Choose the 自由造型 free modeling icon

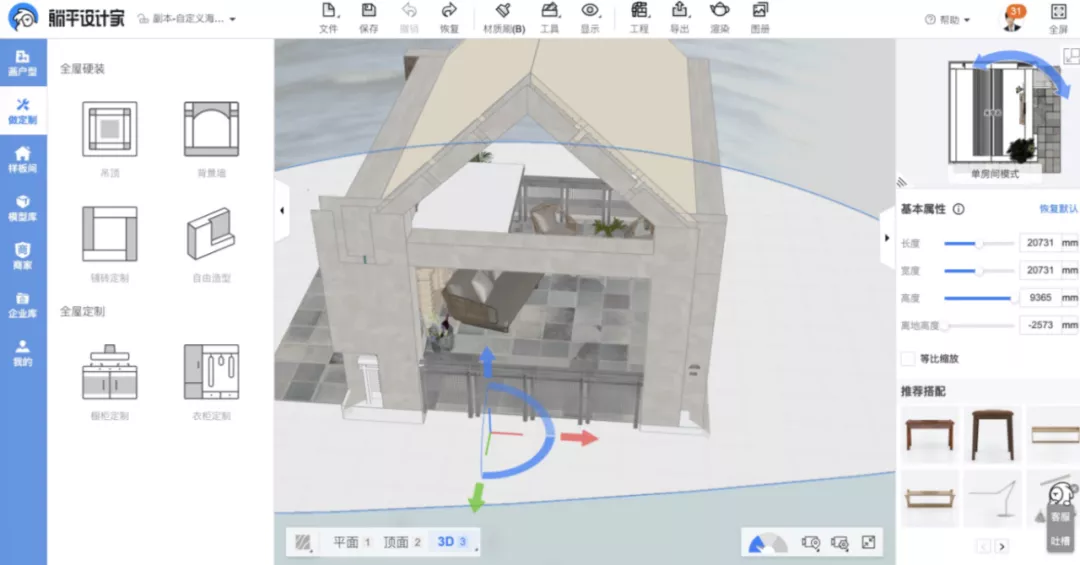211,234
